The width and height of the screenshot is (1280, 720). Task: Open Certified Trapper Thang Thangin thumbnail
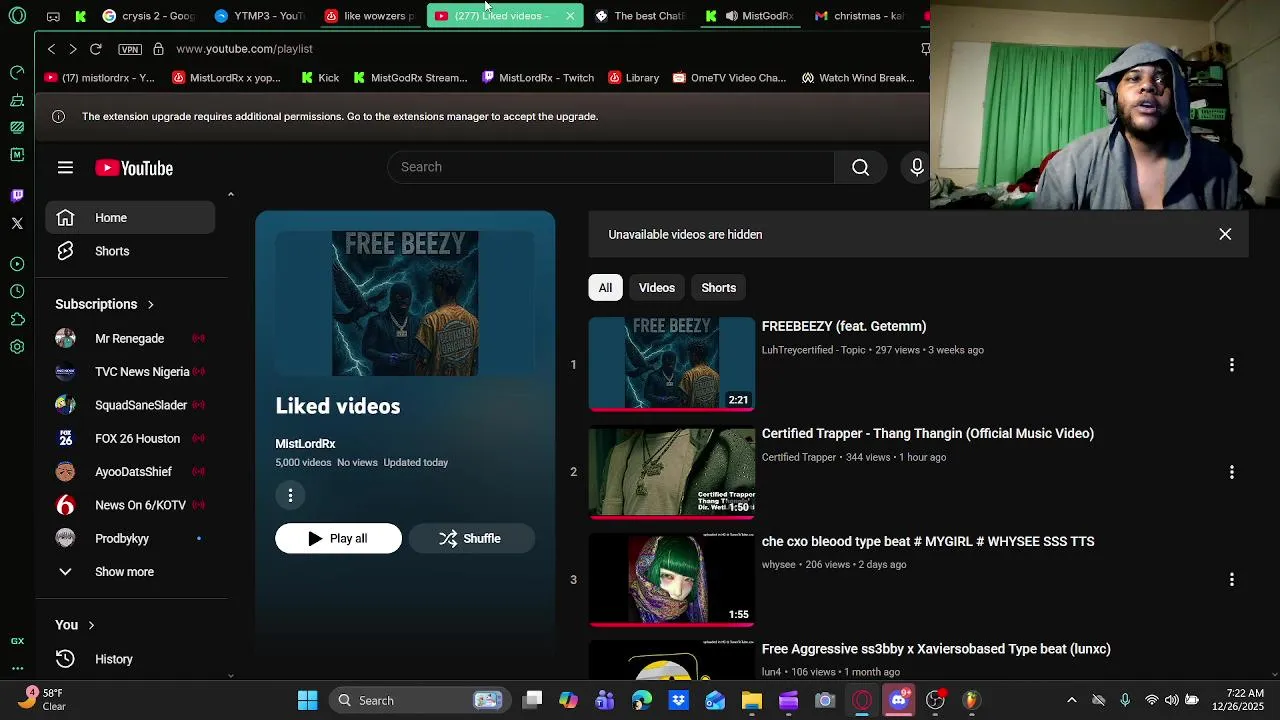pyautogui.click(x=672, y=472)
